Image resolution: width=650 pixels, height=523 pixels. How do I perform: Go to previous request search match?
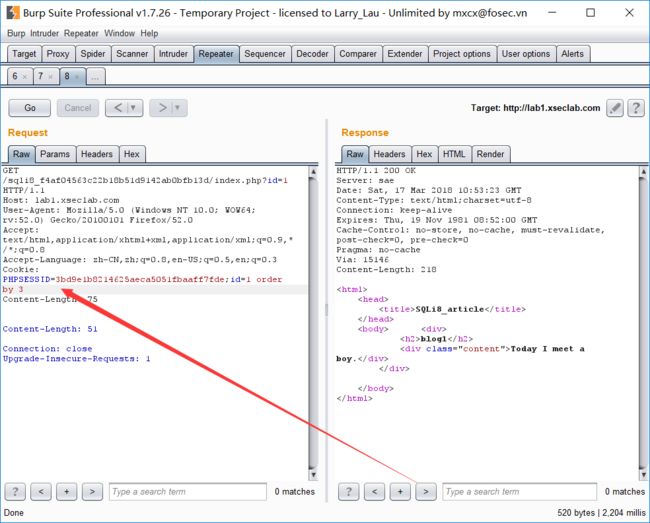click(41, 492)
